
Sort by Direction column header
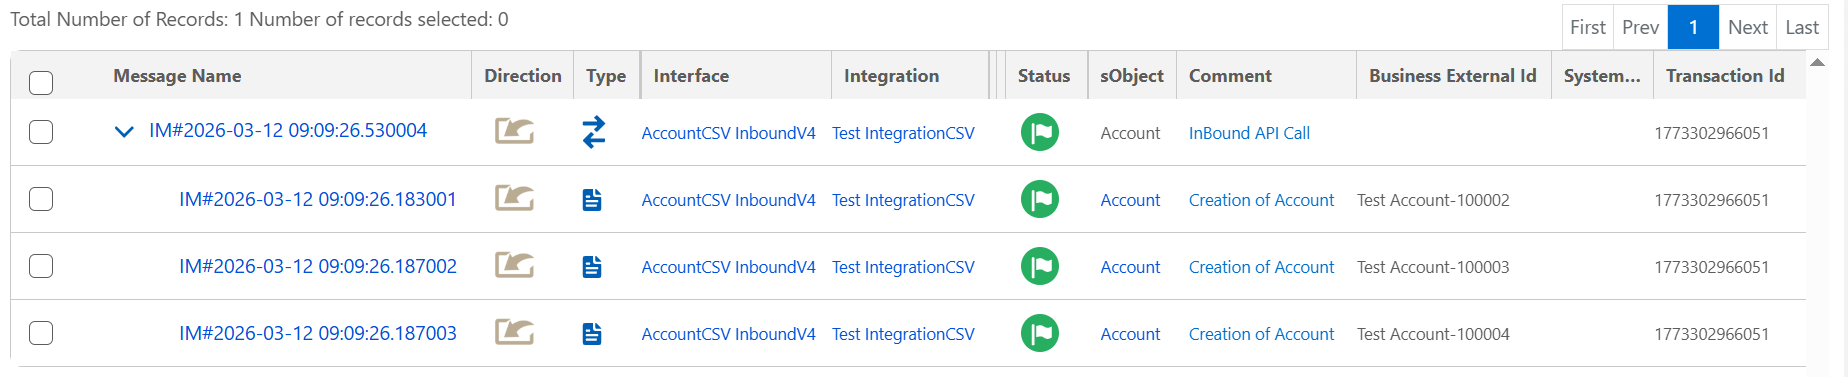point(523,76)
